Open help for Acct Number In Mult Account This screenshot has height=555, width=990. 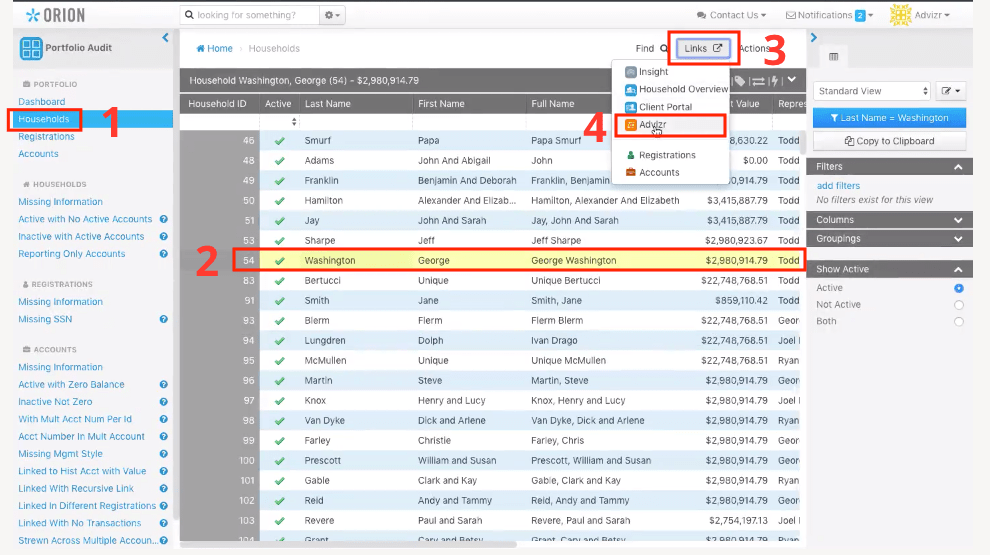click(164, 437)
